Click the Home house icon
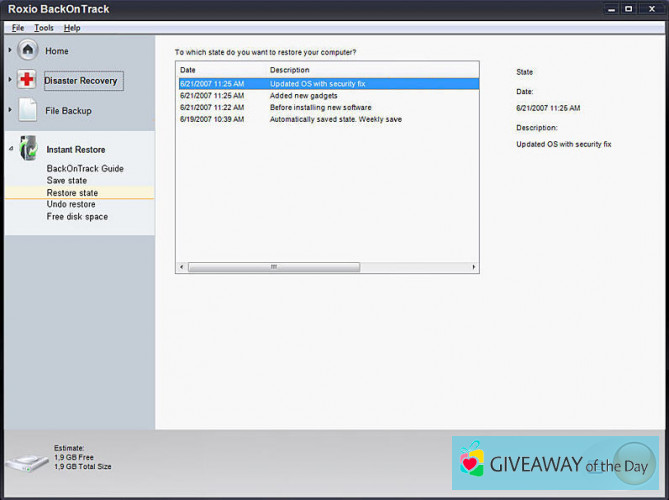Screen dimensions: 669x500 28,51
